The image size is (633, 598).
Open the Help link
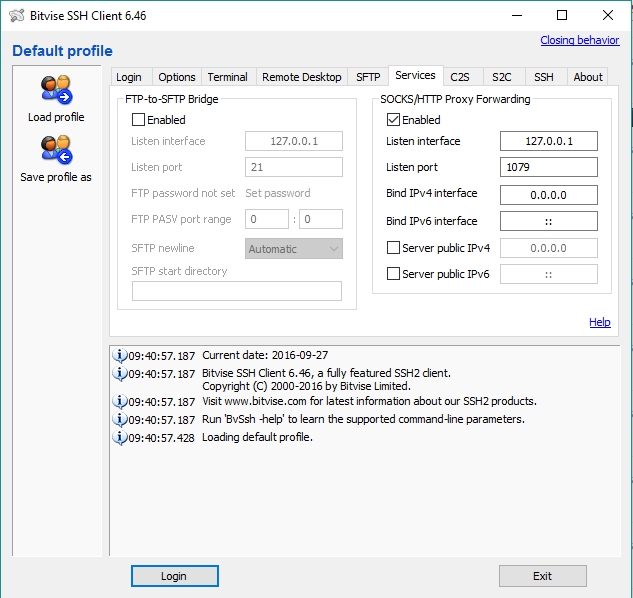point(600,322)
